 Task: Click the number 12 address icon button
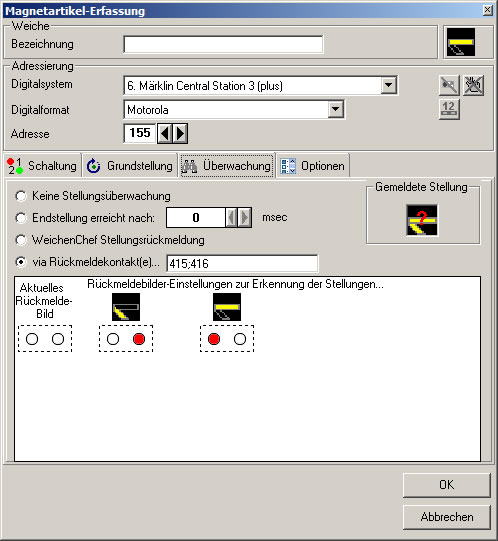coord(449,109)
